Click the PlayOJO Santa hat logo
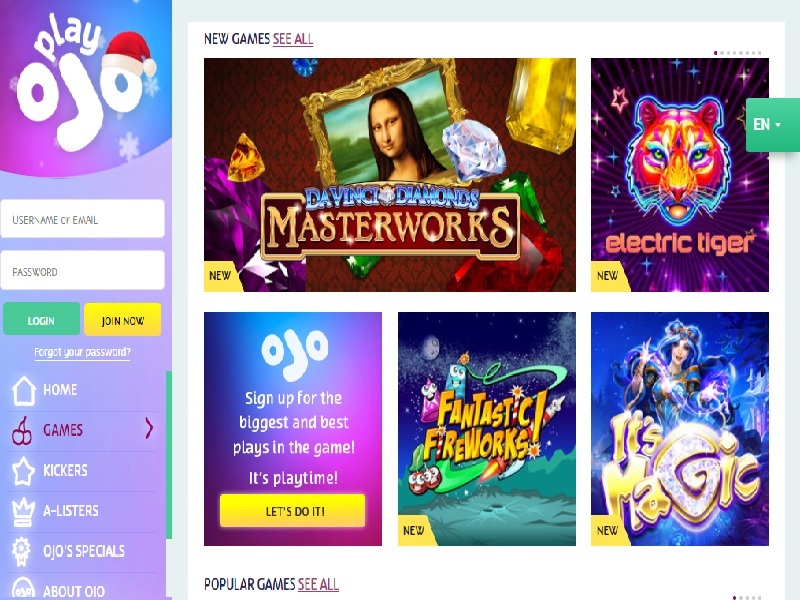Screen dimensions: 800x600 (84, 82)
